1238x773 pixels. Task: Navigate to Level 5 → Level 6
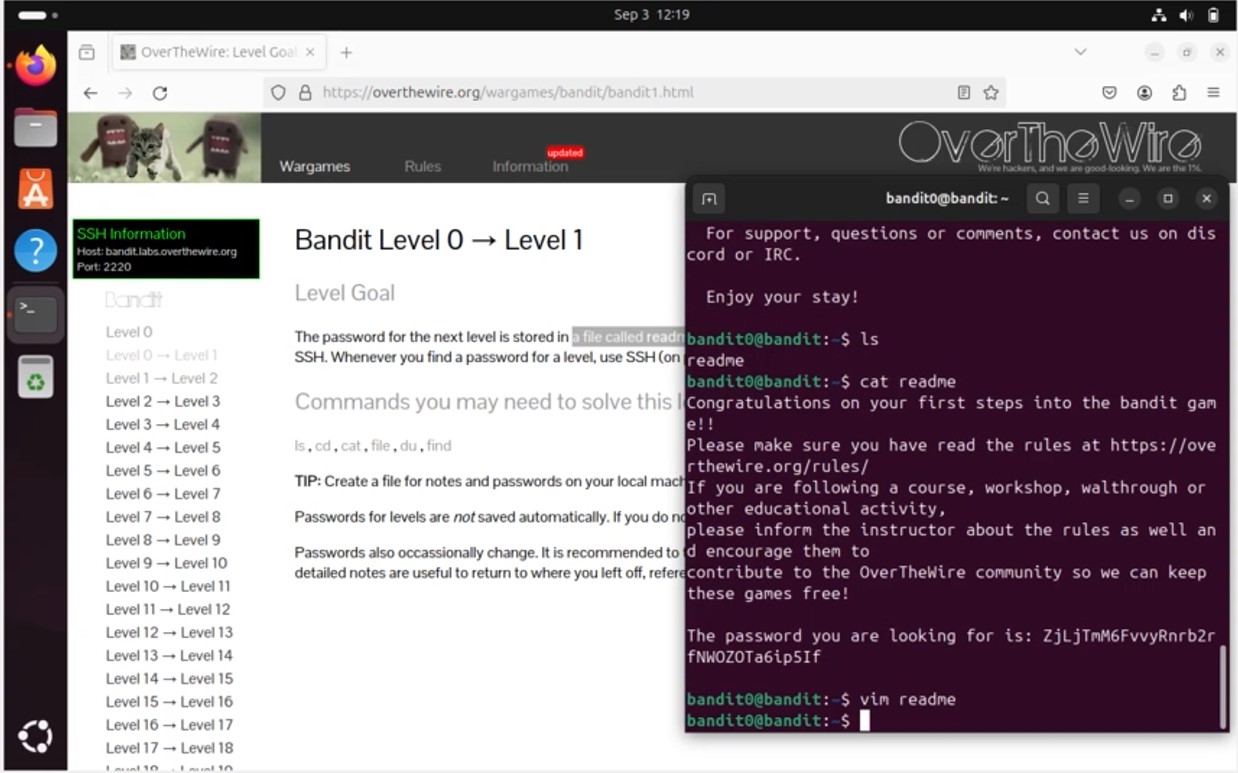[x=163, y=470]
